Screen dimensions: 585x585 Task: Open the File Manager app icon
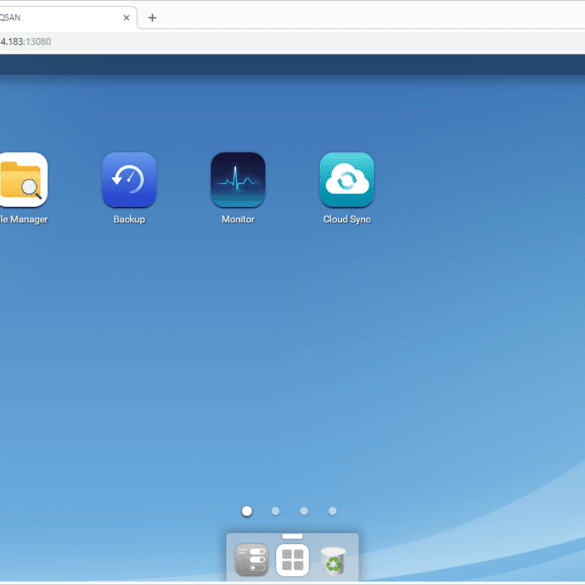tap(23, 179)
